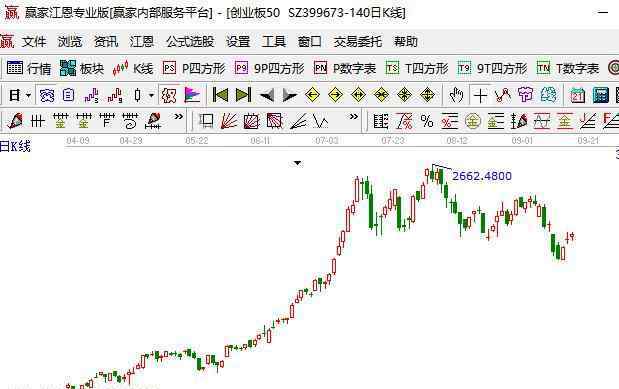This screenshot has height=389, width=619.
Task: Open the T四方形 tool
Action: (417, 68)
